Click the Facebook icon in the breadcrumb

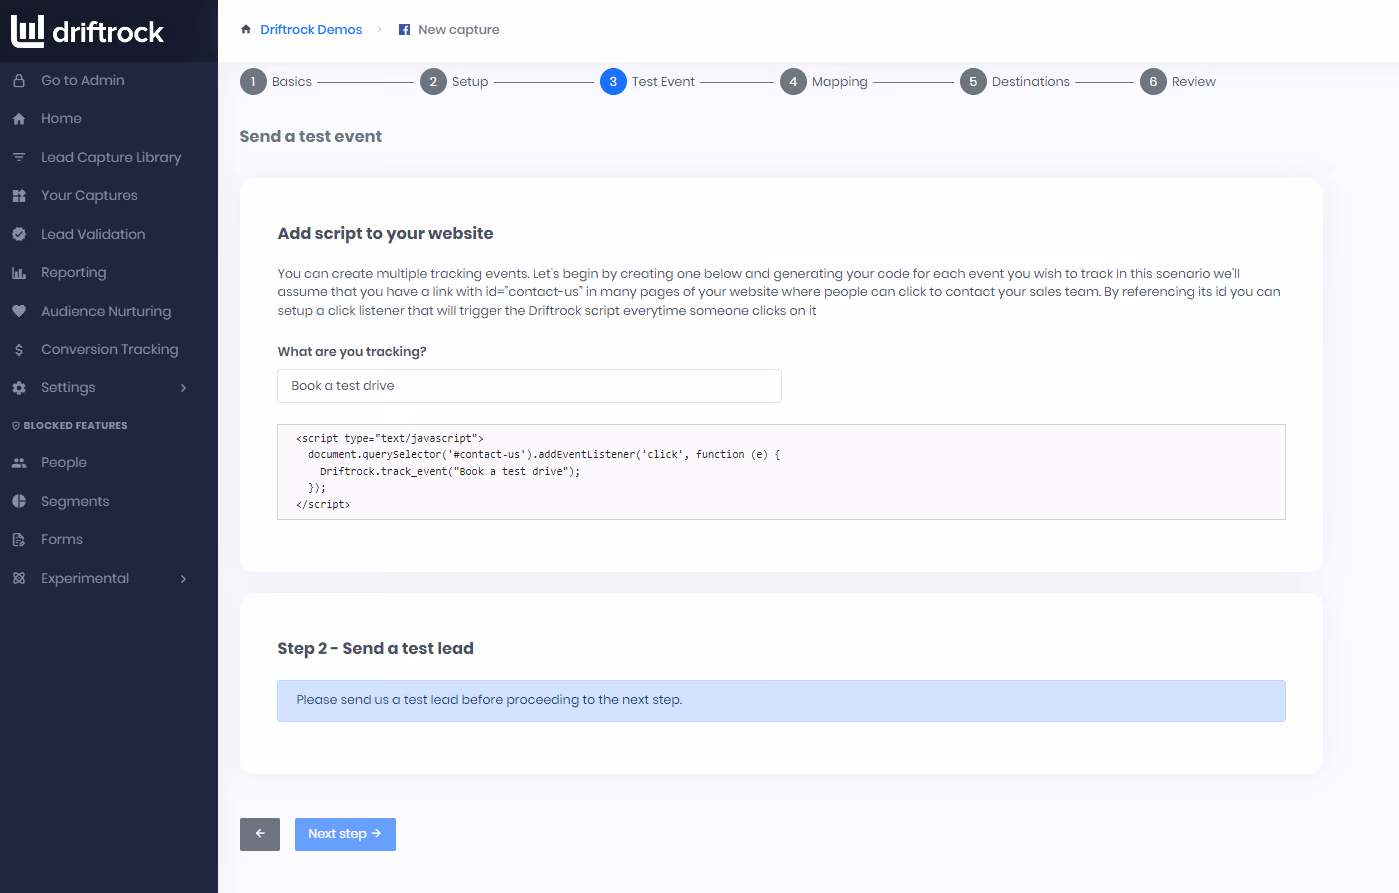coord(404,29)
